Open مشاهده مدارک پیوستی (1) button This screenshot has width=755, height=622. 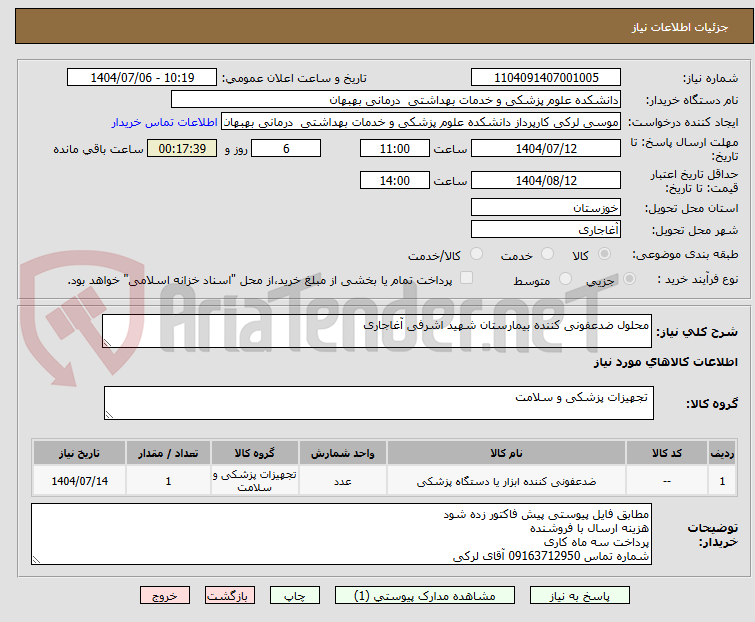pyautogui.click(x=425, y=596)
